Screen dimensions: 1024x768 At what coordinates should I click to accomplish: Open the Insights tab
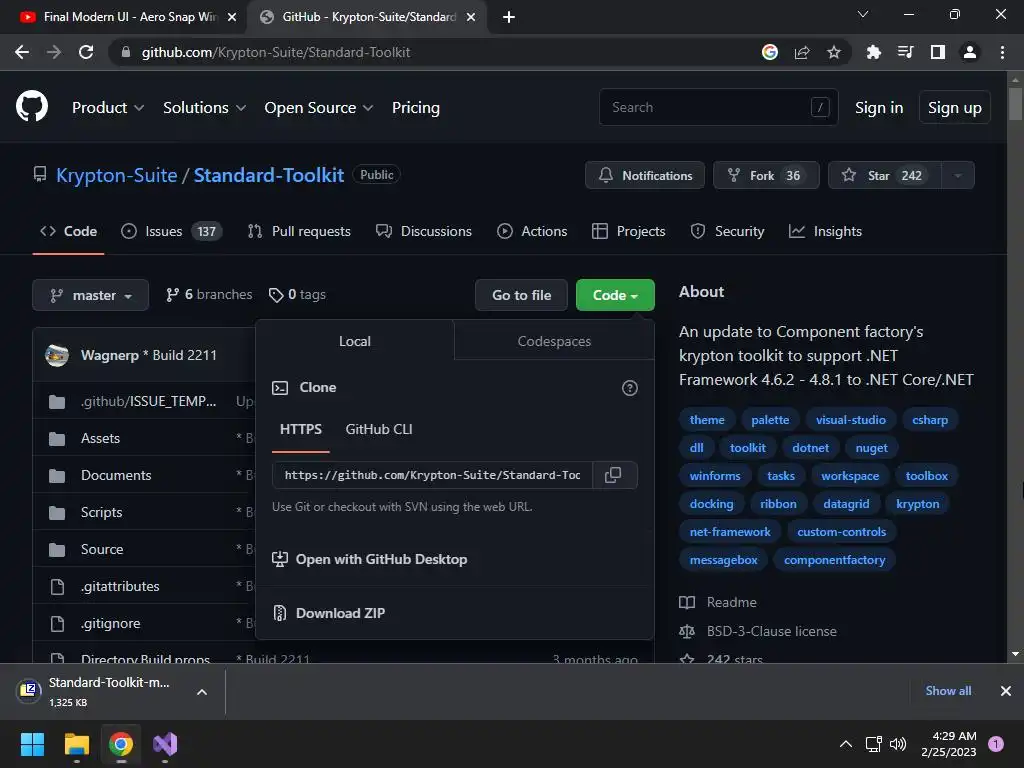pos(825,231)
